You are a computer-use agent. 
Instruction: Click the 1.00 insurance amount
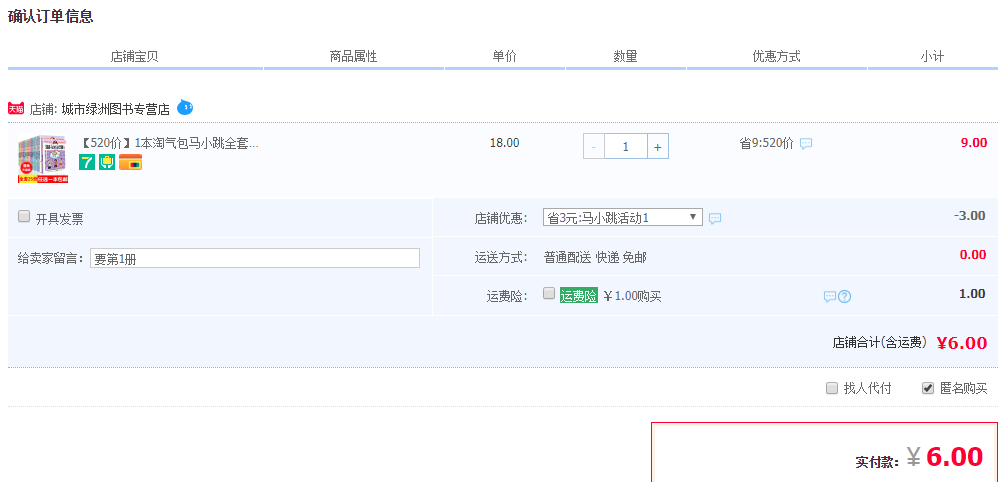point(973,294)
